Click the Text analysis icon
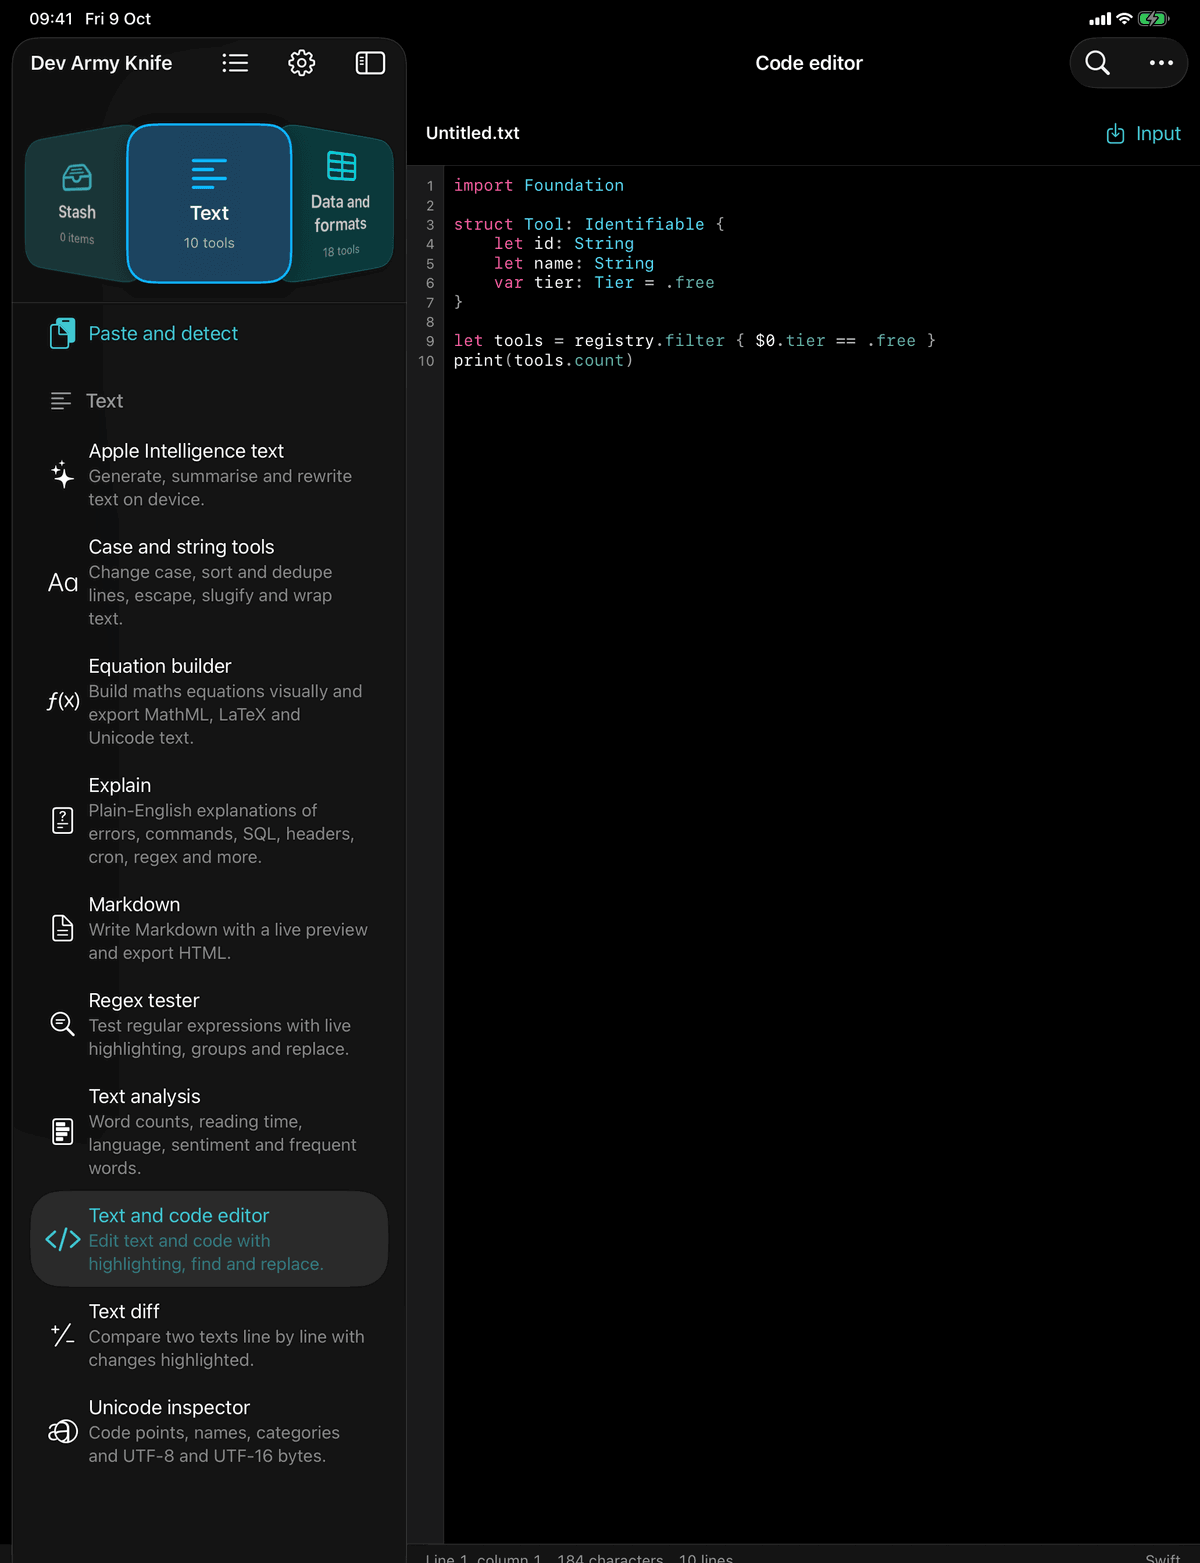This screenshot has width=1200, height=1563. point(62,1131)
